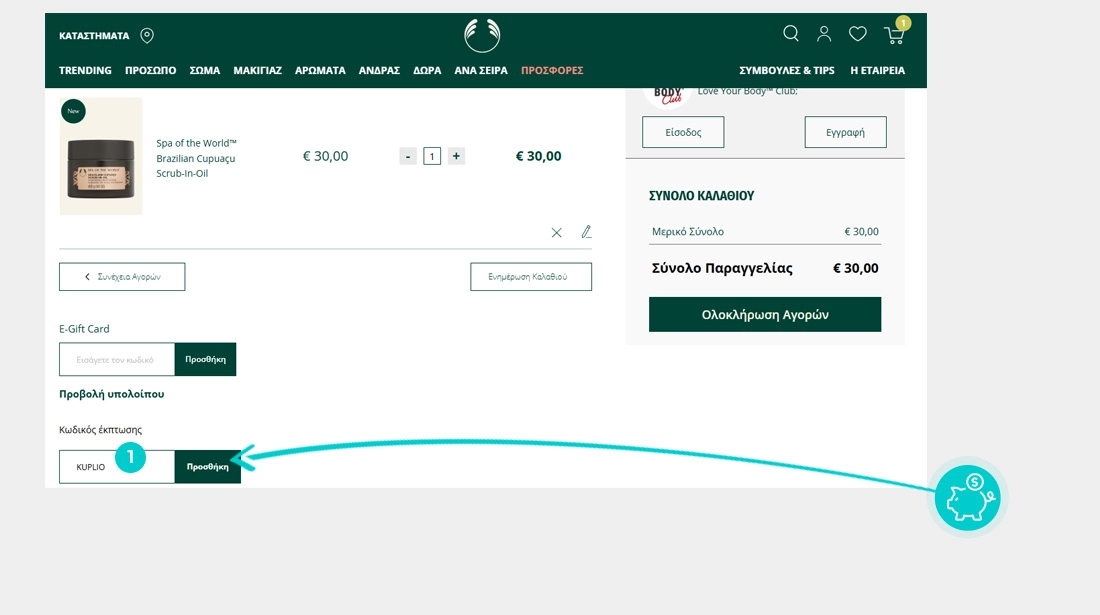Open the user account icon
This screenshot has width=1100, height=615.
click(824, 34)
